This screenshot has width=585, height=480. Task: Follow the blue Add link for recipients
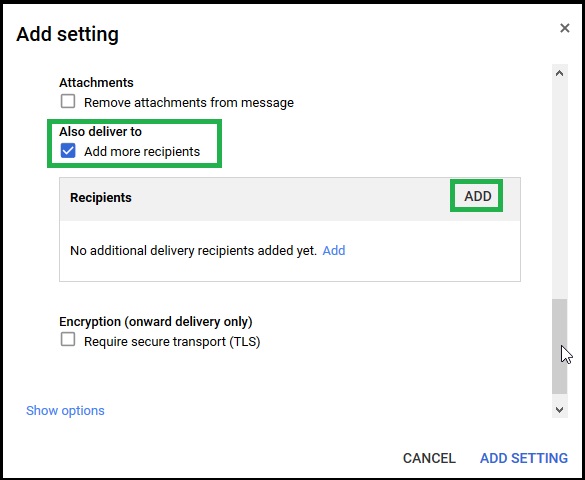[x=334, y=250]
